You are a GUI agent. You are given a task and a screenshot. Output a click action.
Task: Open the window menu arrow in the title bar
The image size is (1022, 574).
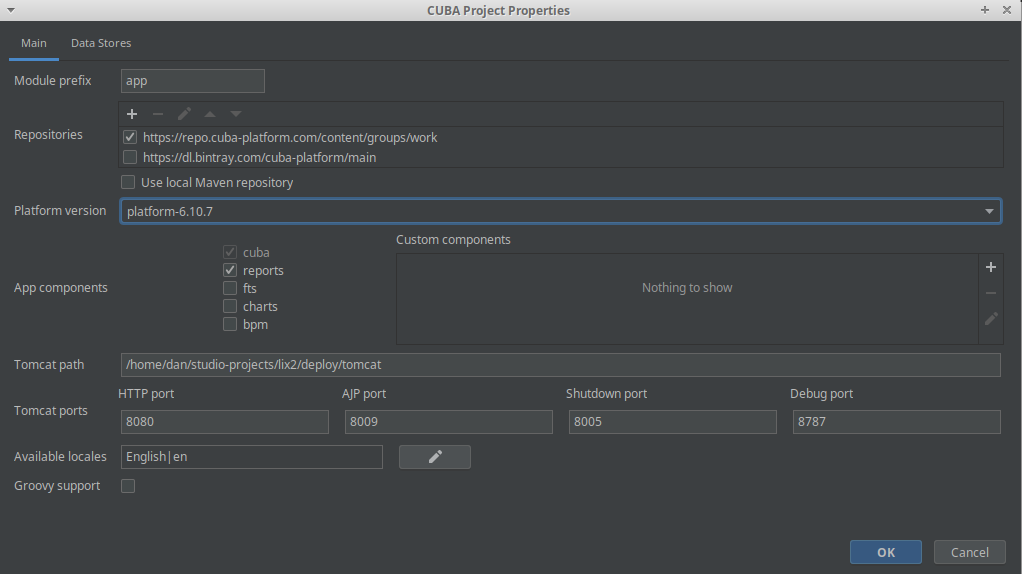click(x=10, y=10)
